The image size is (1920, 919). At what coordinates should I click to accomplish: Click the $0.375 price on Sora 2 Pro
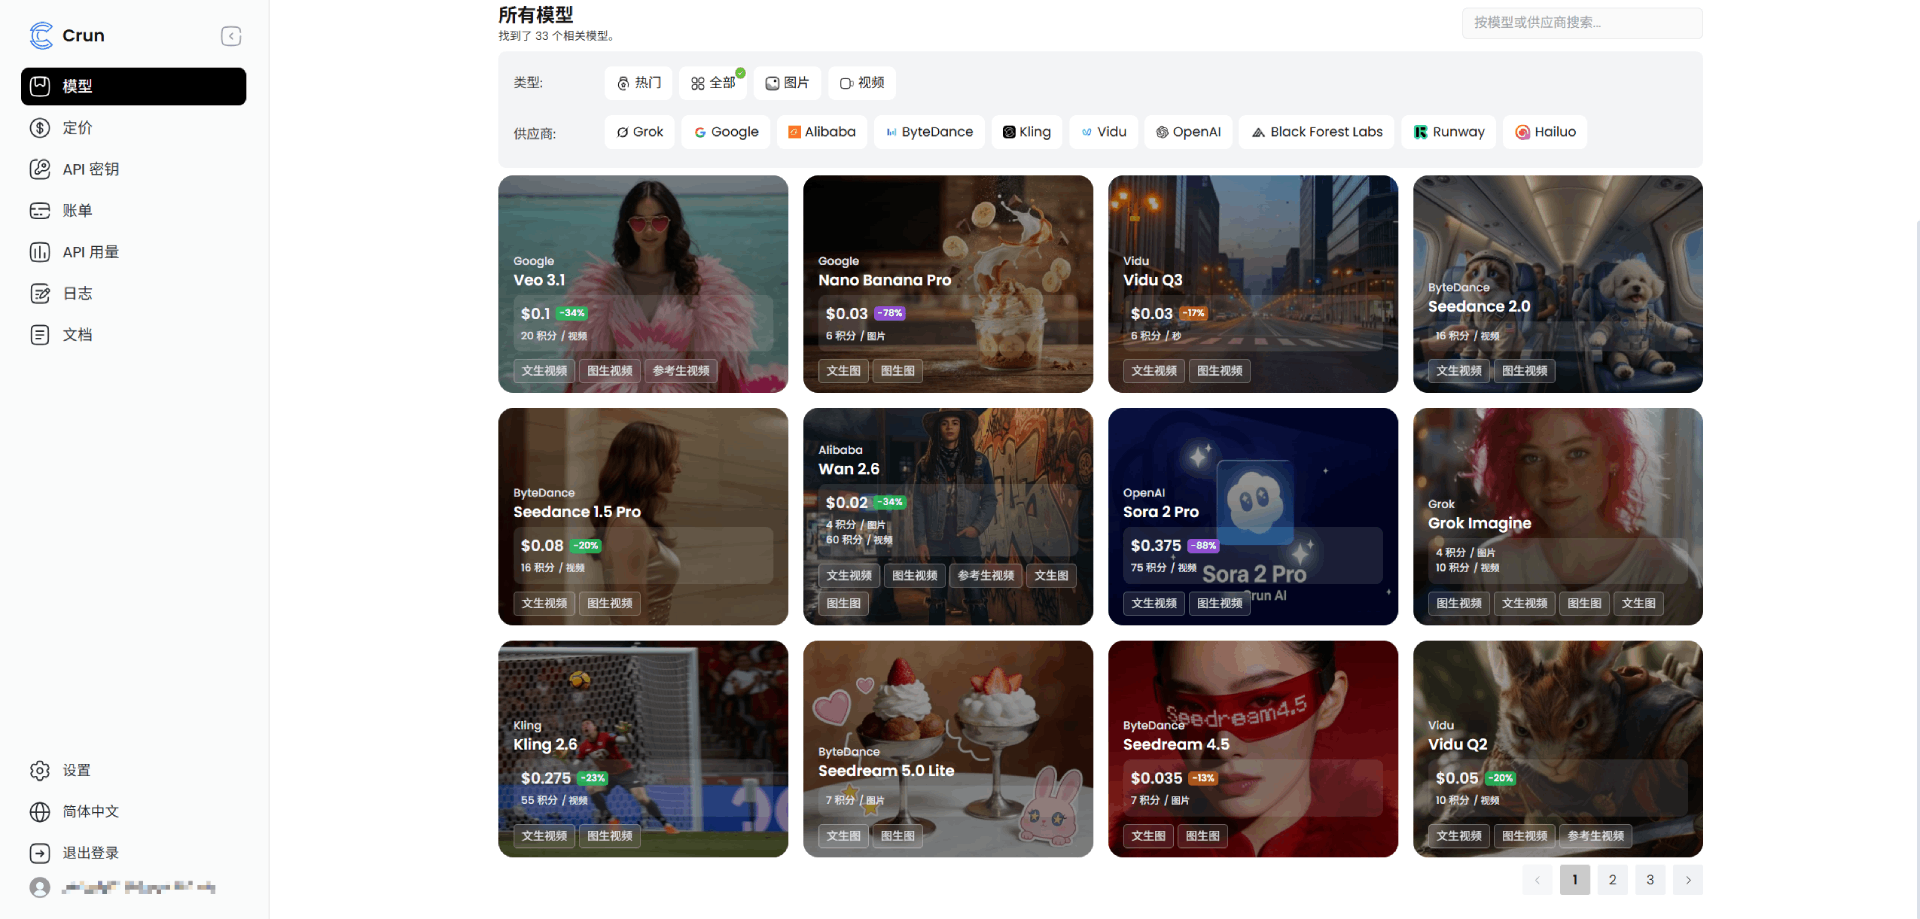click(x=1156, y=546)
